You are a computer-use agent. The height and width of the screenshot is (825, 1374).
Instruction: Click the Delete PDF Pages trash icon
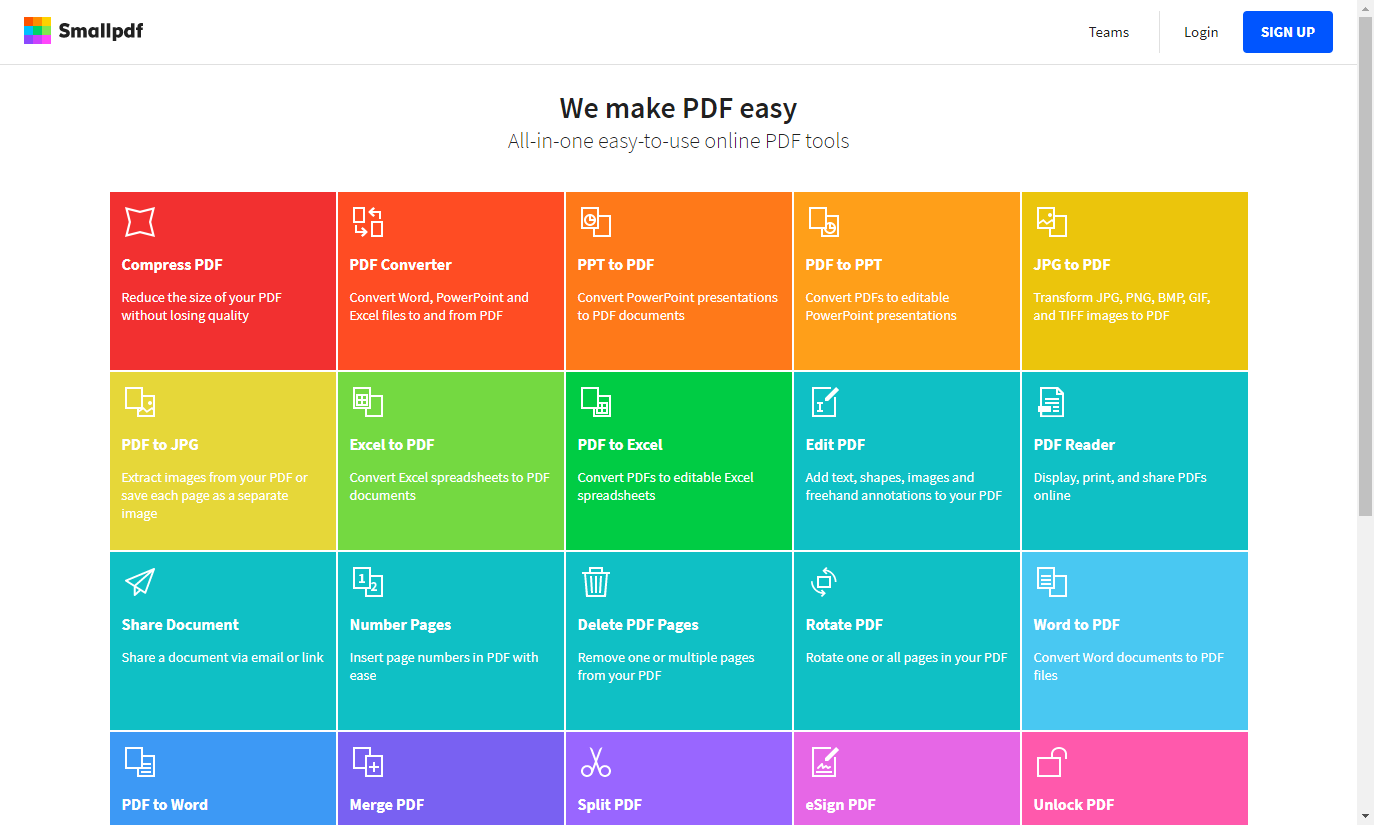[595, 582]
